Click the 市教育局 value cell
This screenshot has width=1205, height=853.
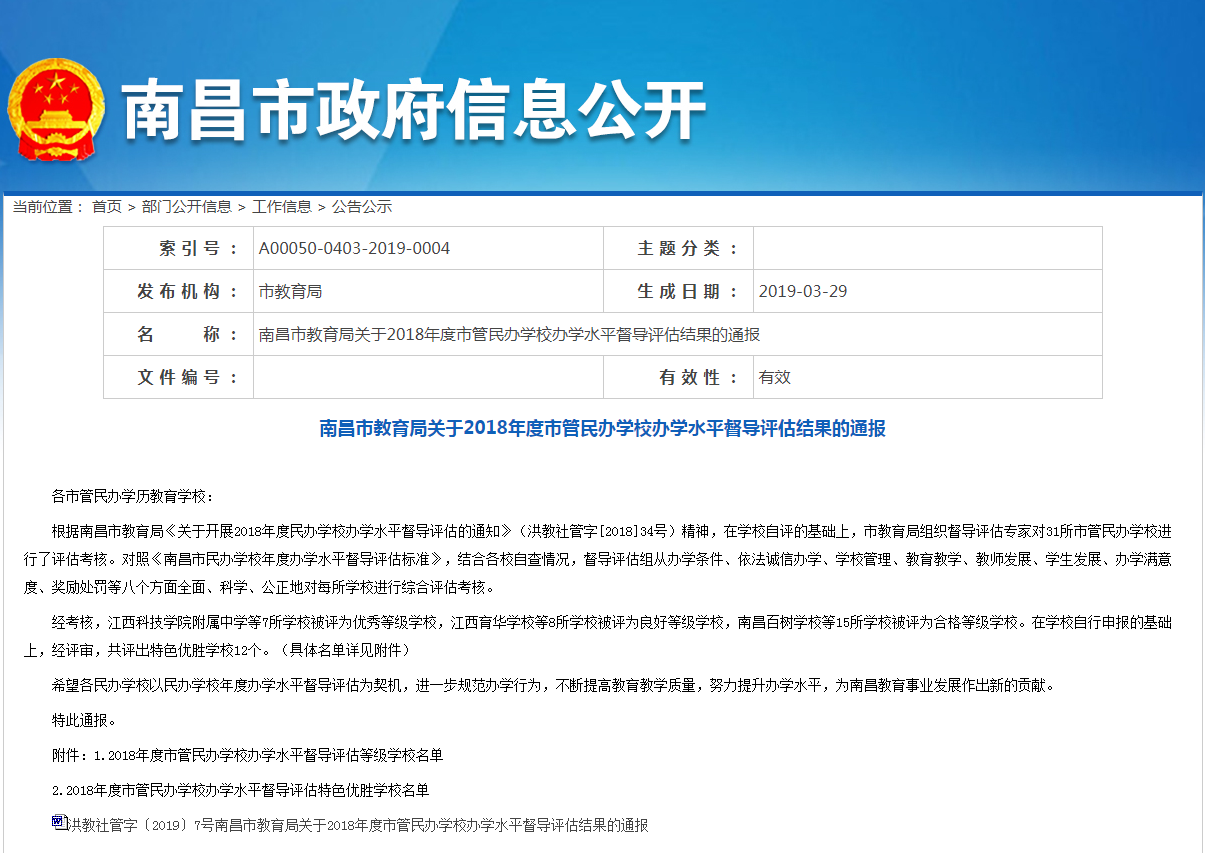pos(429,291)
